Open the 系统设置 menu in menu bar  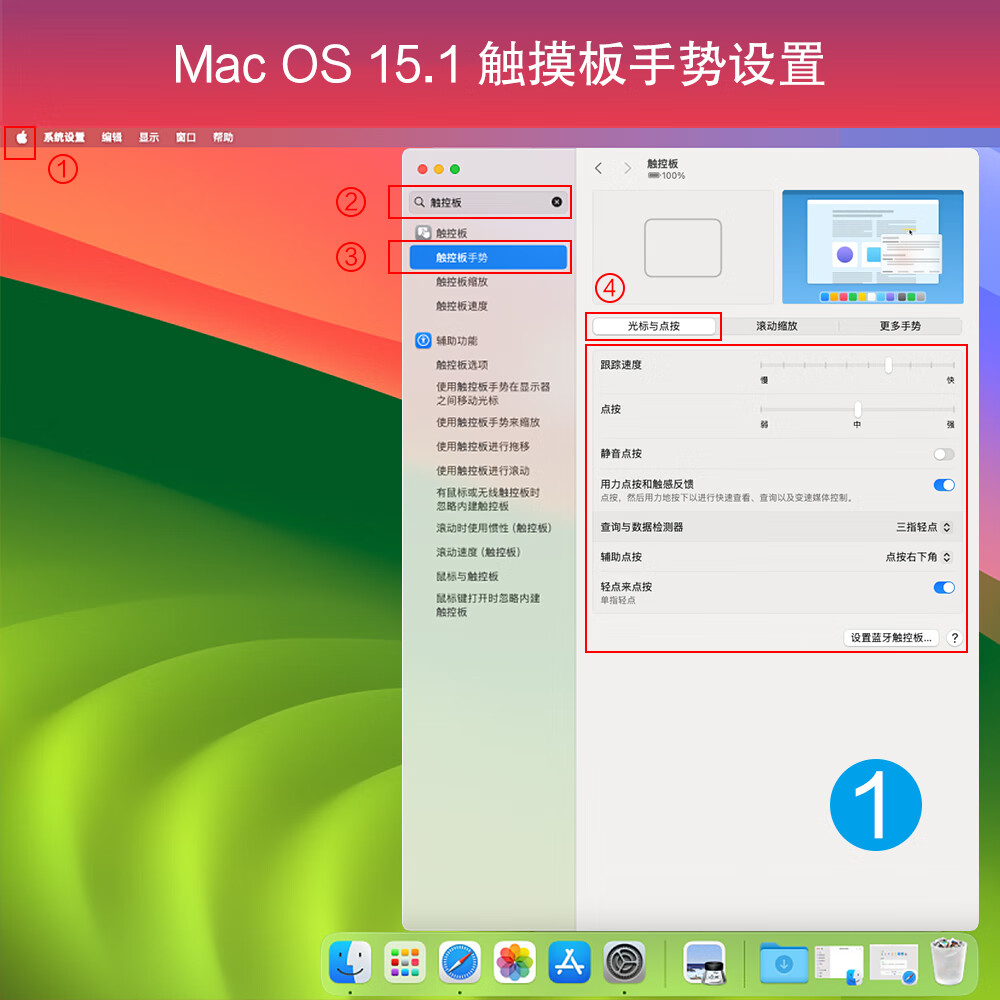64,137
